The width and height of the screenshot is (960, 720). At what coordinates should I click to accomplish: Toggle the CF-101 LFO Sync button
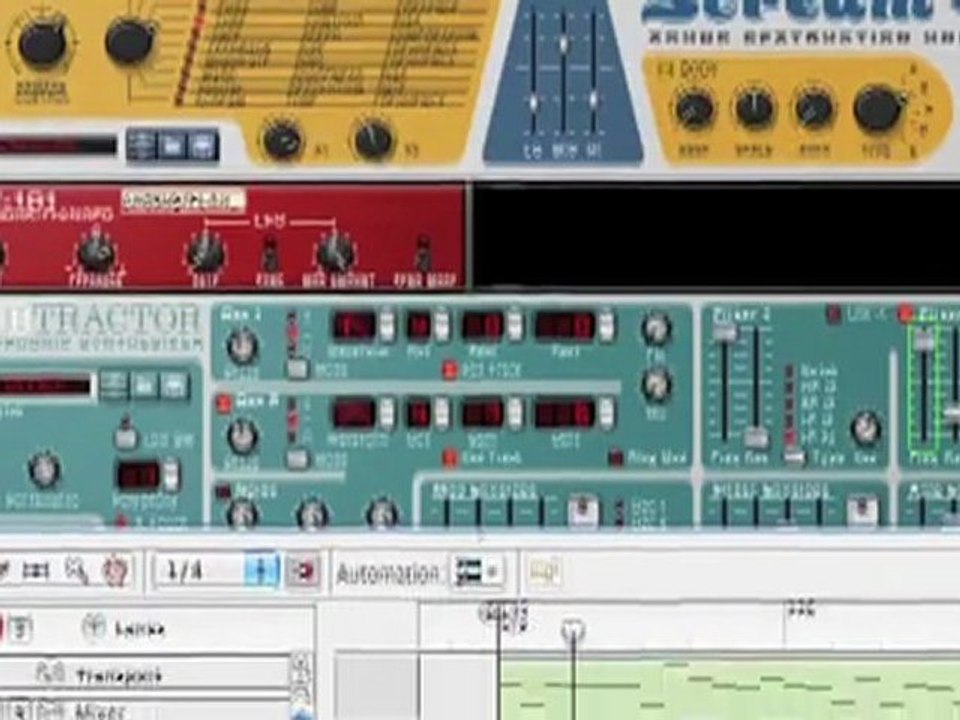270,253
